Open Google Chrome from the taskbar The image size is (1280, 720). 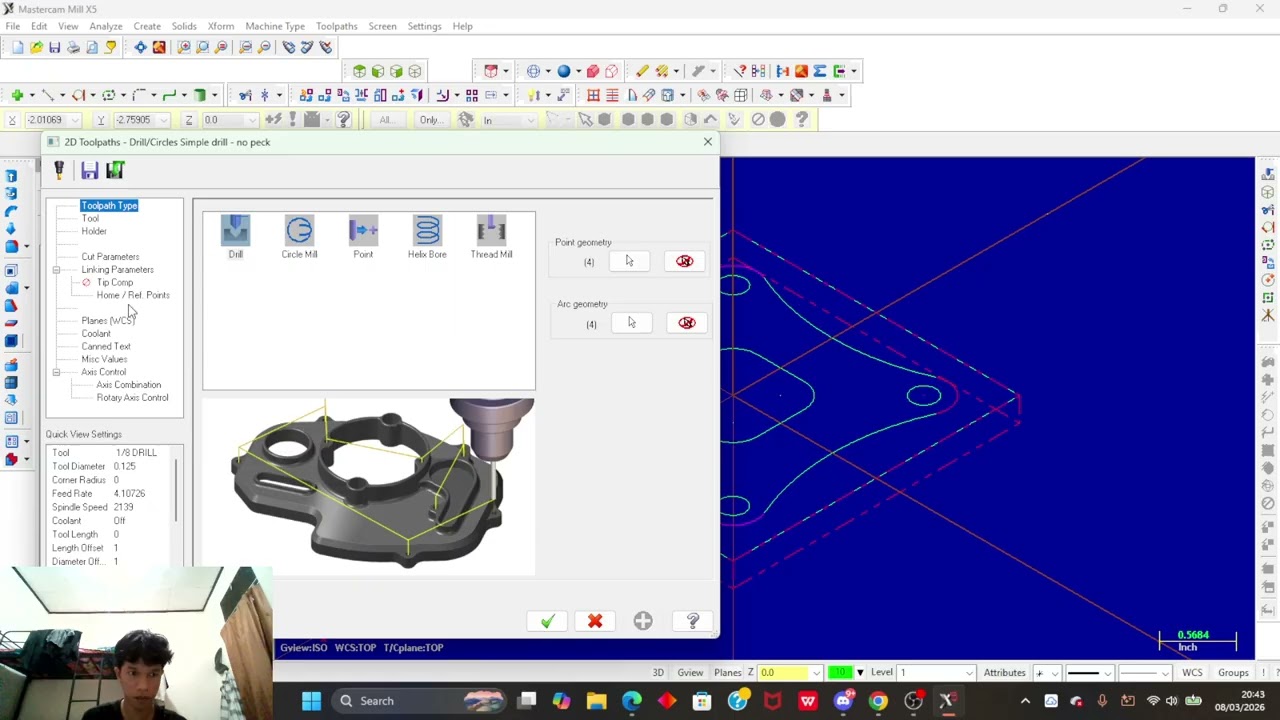[x=878, y=701]
